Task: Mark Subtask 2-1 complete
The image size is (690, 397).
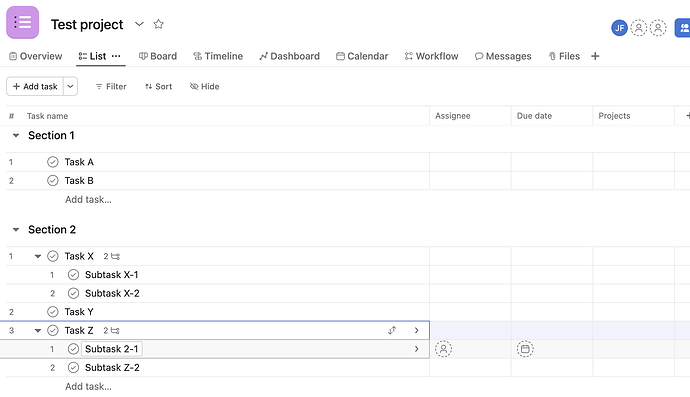Action: (73, 349)
